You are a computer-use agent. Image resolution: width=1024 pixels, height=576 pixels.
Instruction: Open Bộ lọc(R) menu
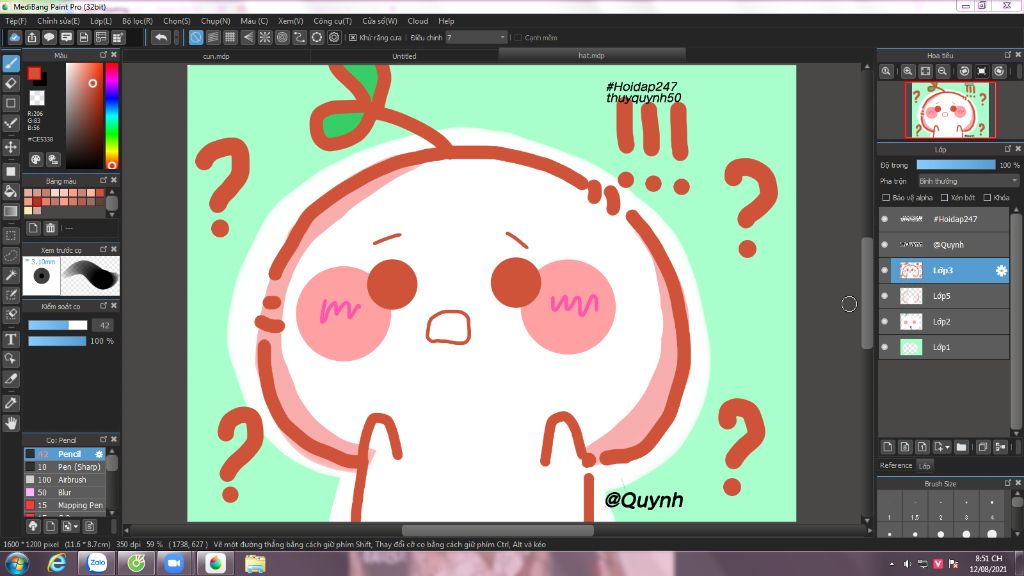click(x=137, y=21)
